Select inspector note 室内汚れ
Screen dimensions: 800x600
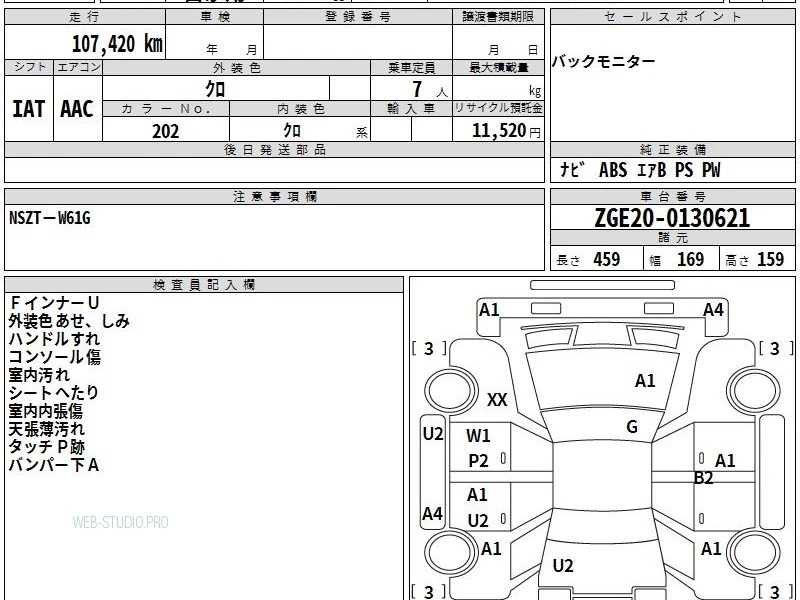pyautogui.click(x=39, y=375)
